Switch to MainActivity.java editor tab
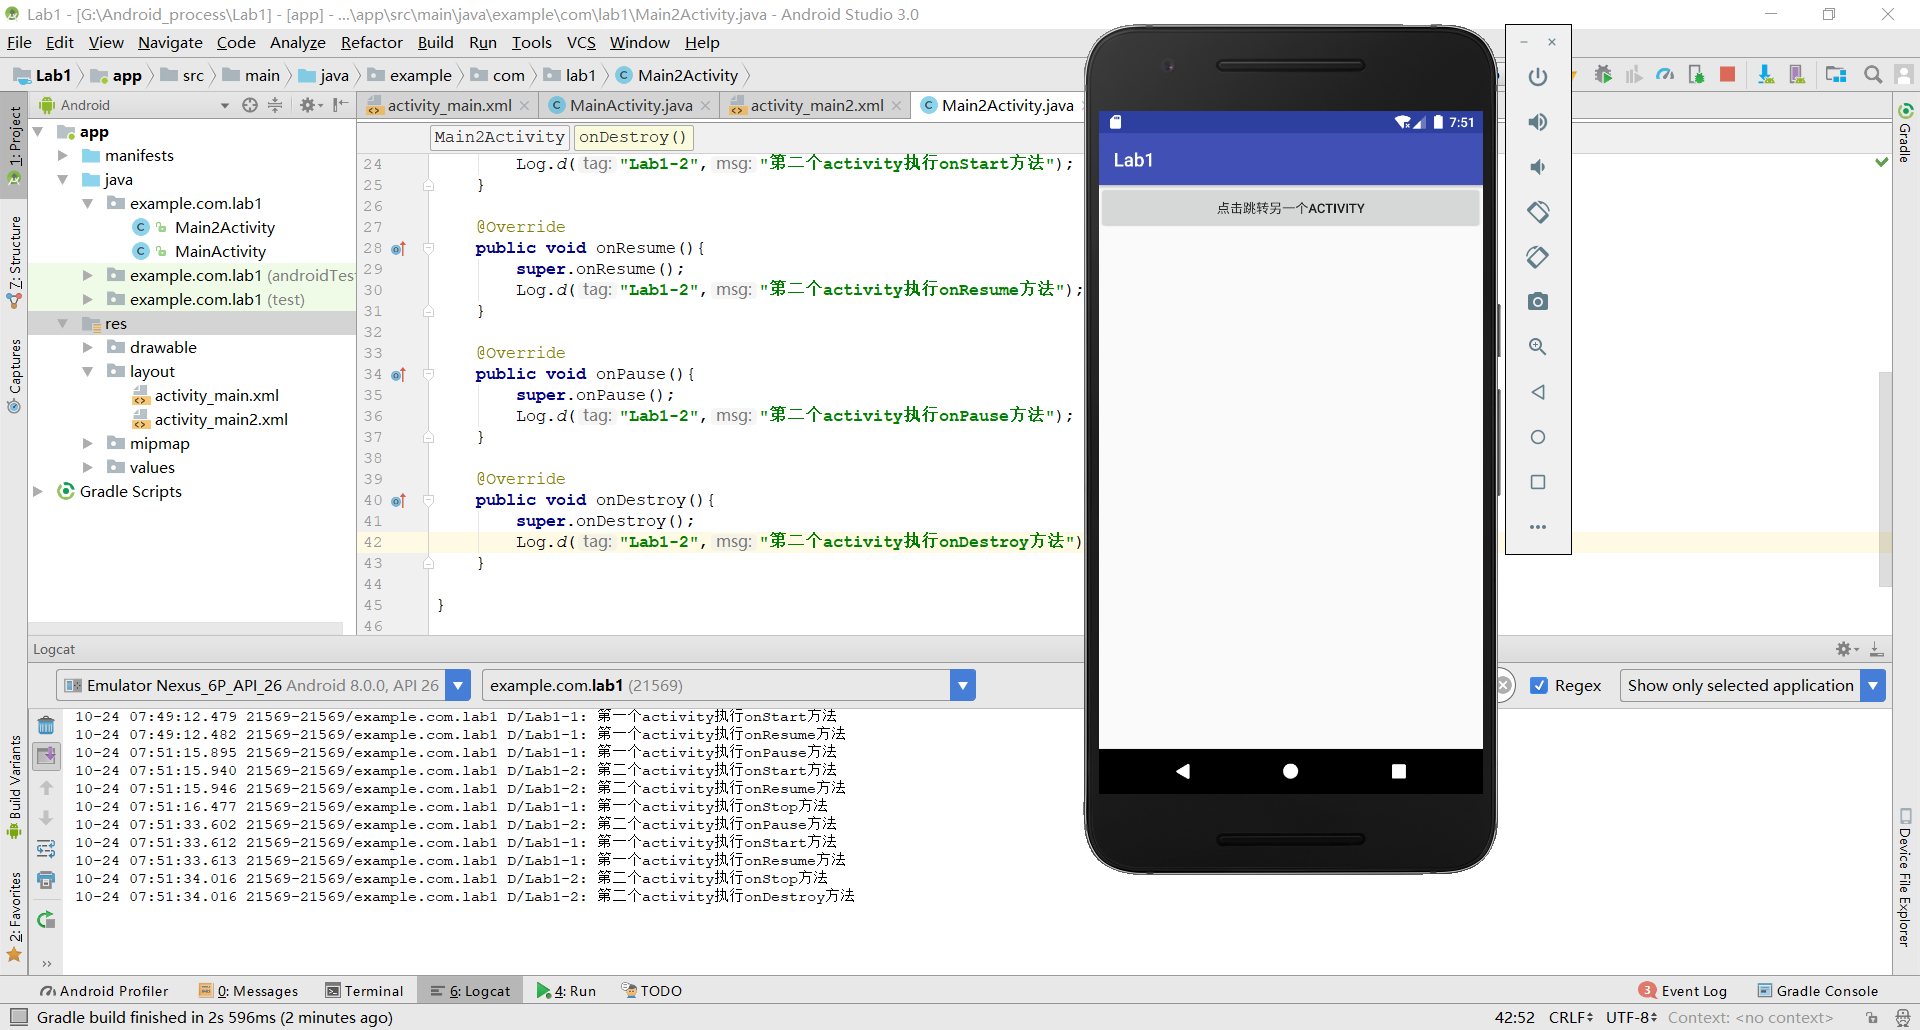 pos(631,105)
